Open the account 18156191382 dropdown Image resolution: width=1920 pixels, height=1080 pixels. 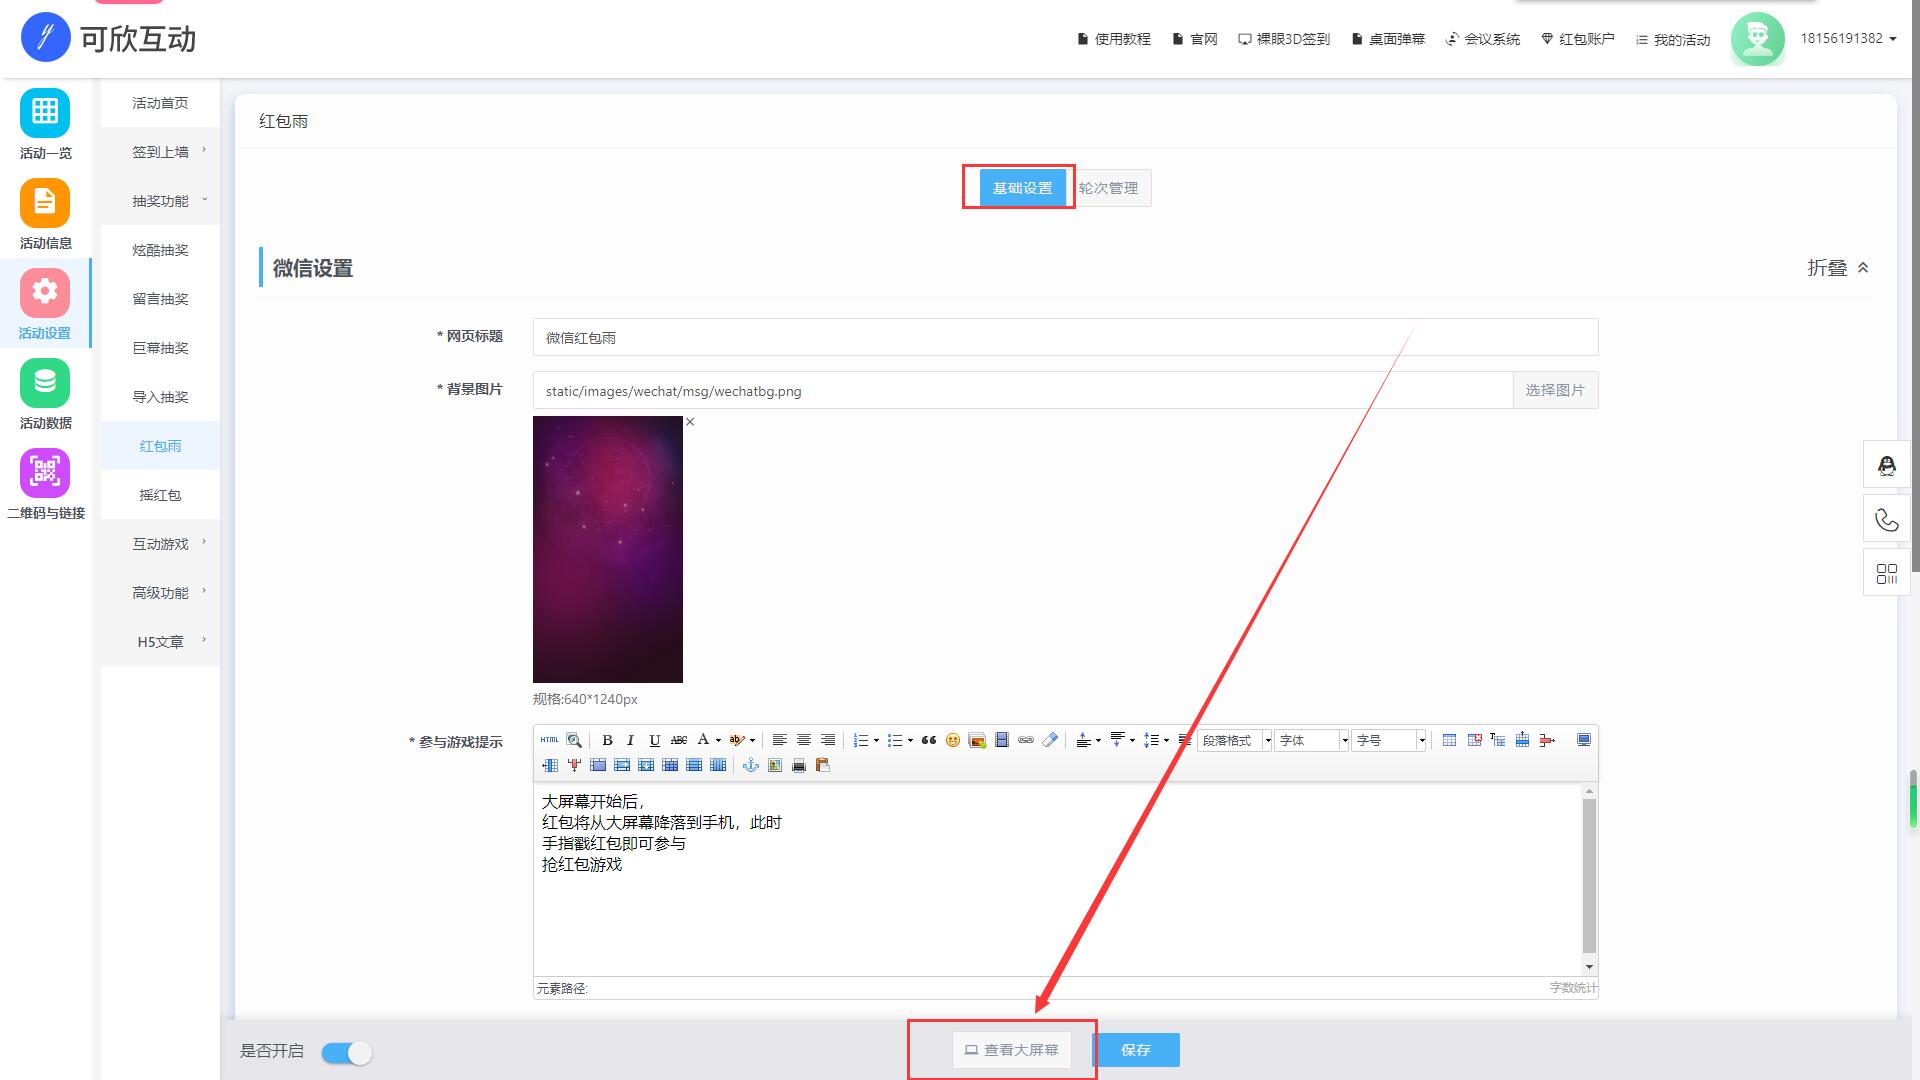coord(1848,38)
